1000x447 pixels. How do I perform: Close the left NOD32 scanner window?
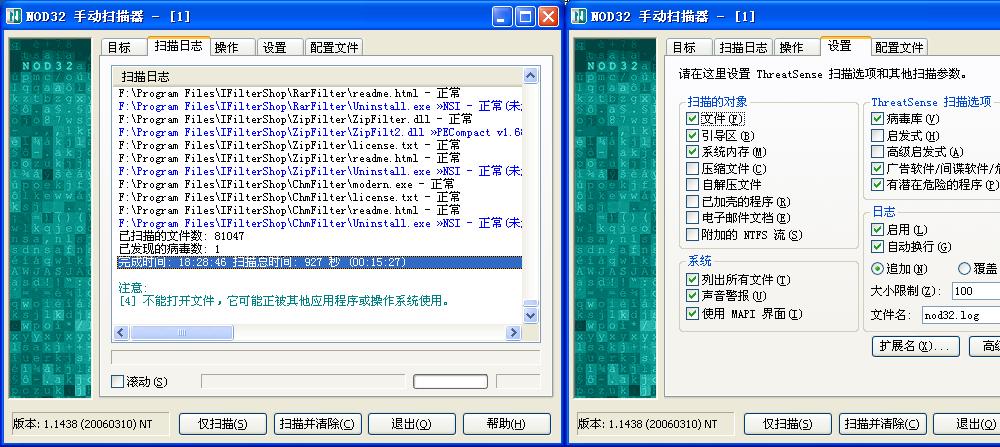click(x=548, y=17)
